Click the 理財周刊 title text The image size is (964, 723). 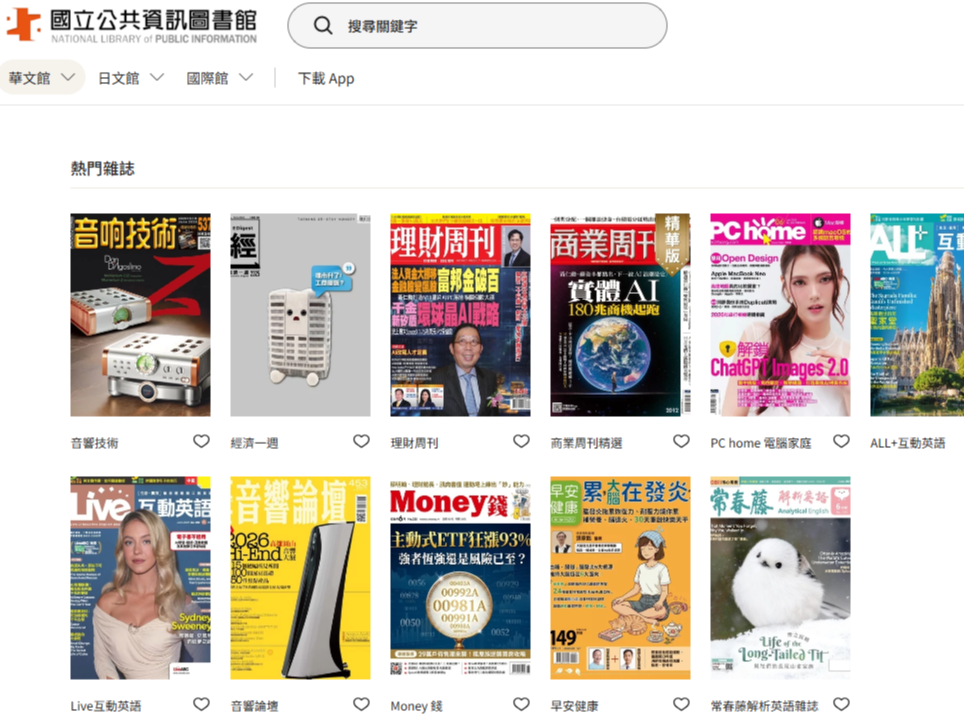[x=414, y=443]
